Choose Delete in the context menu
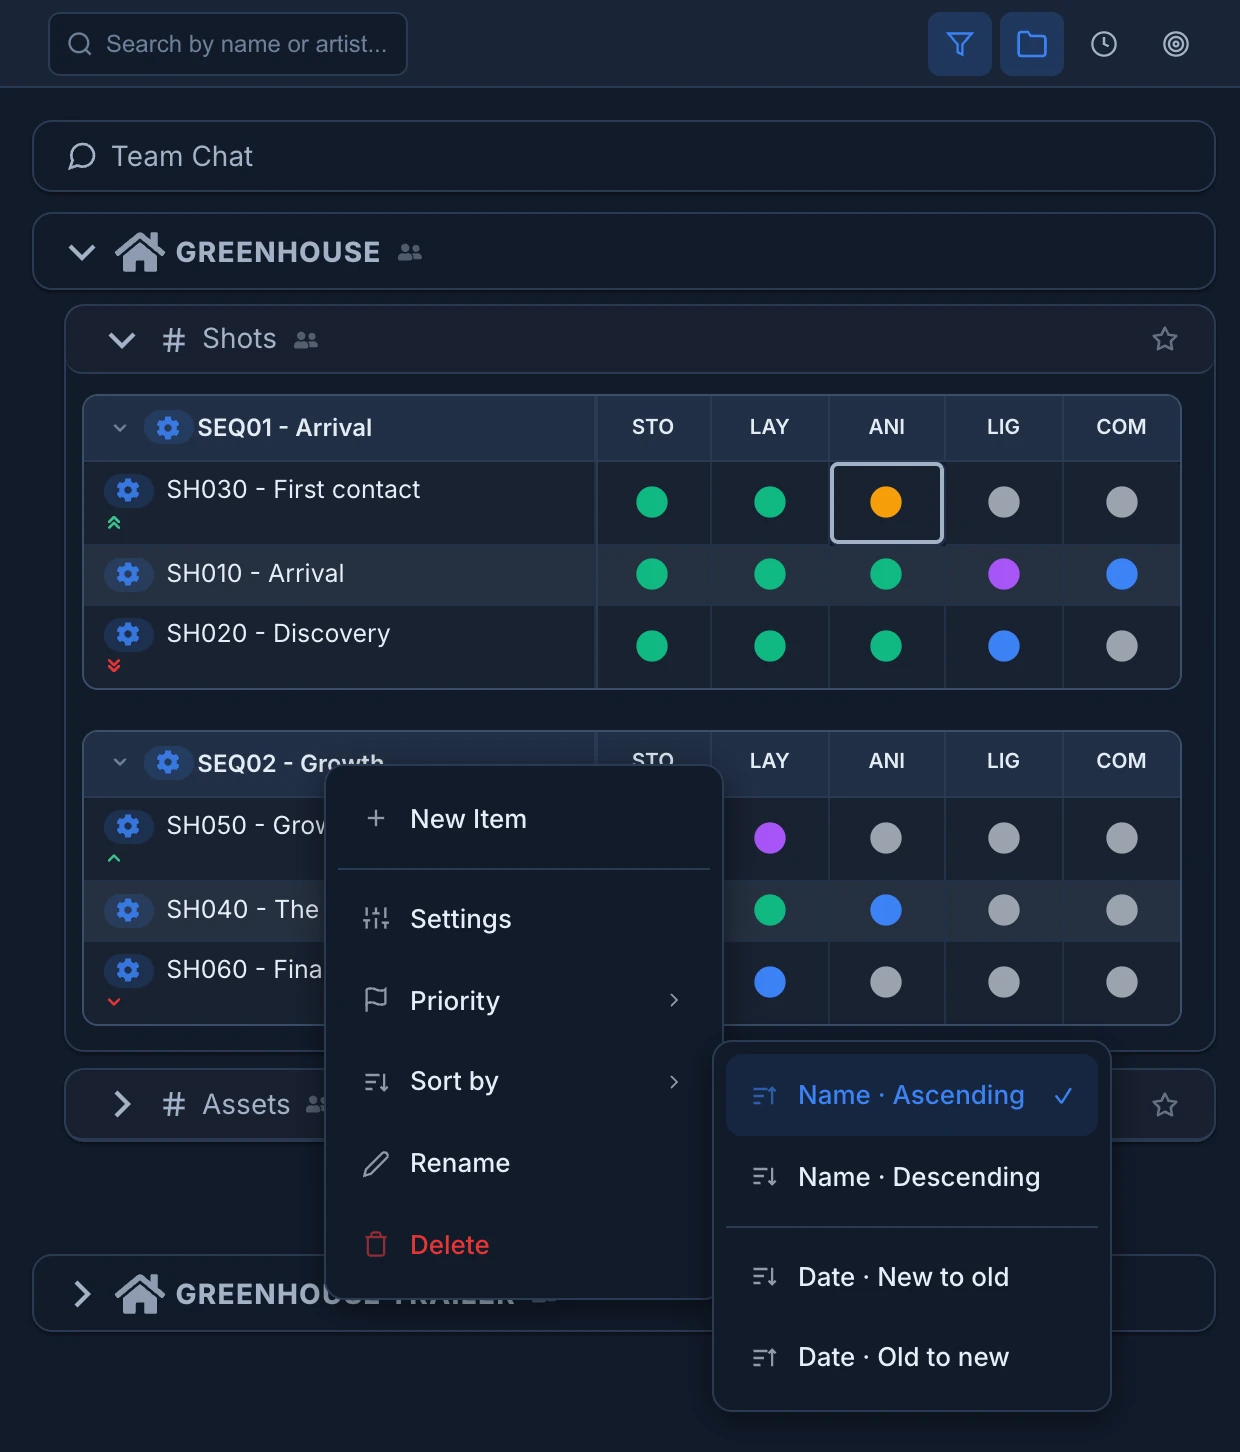 click(524, 1245)
